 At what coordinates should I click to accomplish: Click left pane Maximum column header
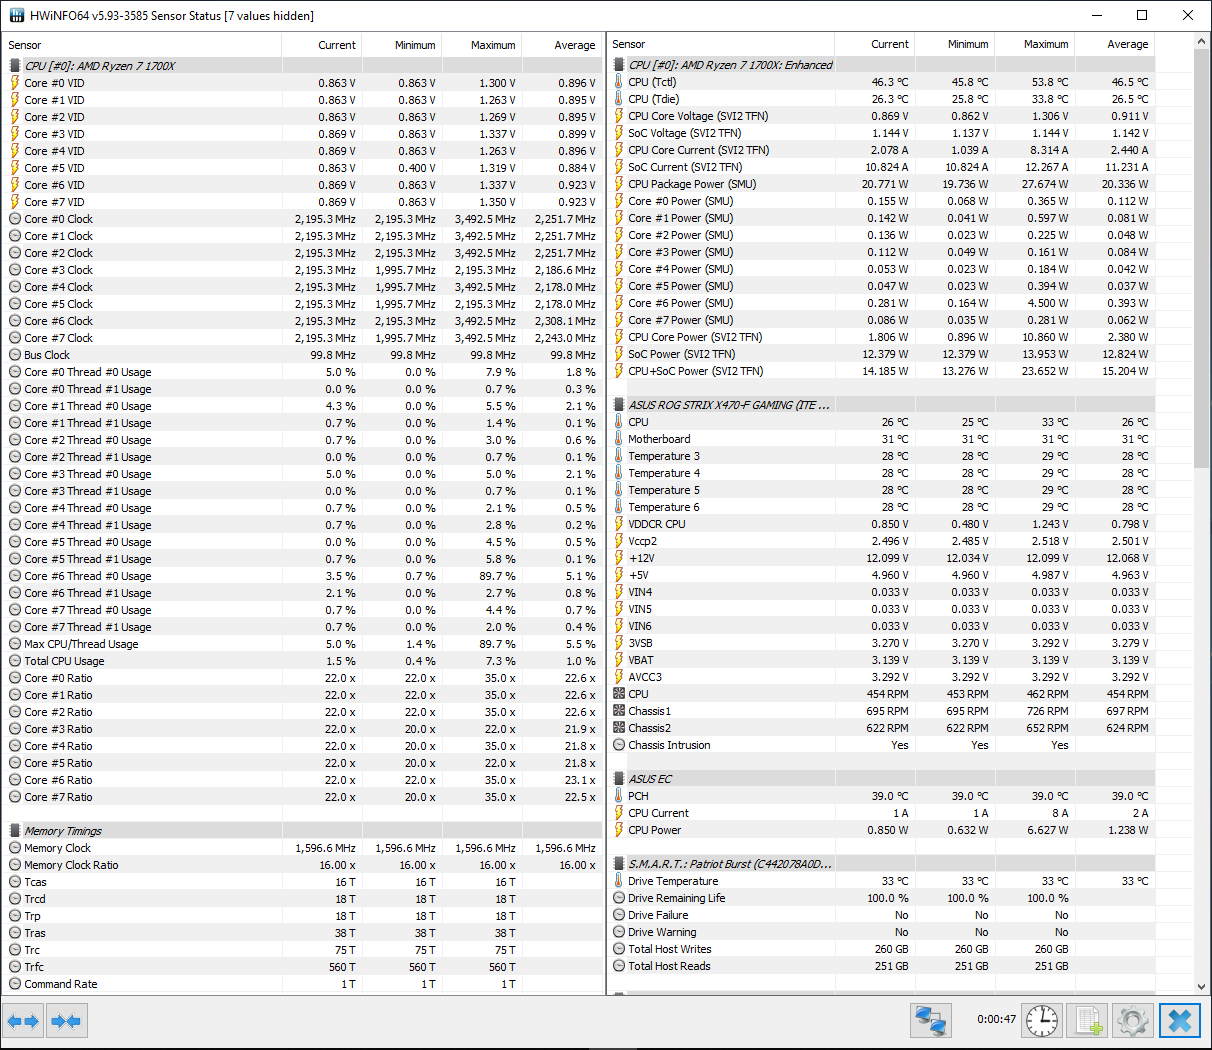pos(482,45)
